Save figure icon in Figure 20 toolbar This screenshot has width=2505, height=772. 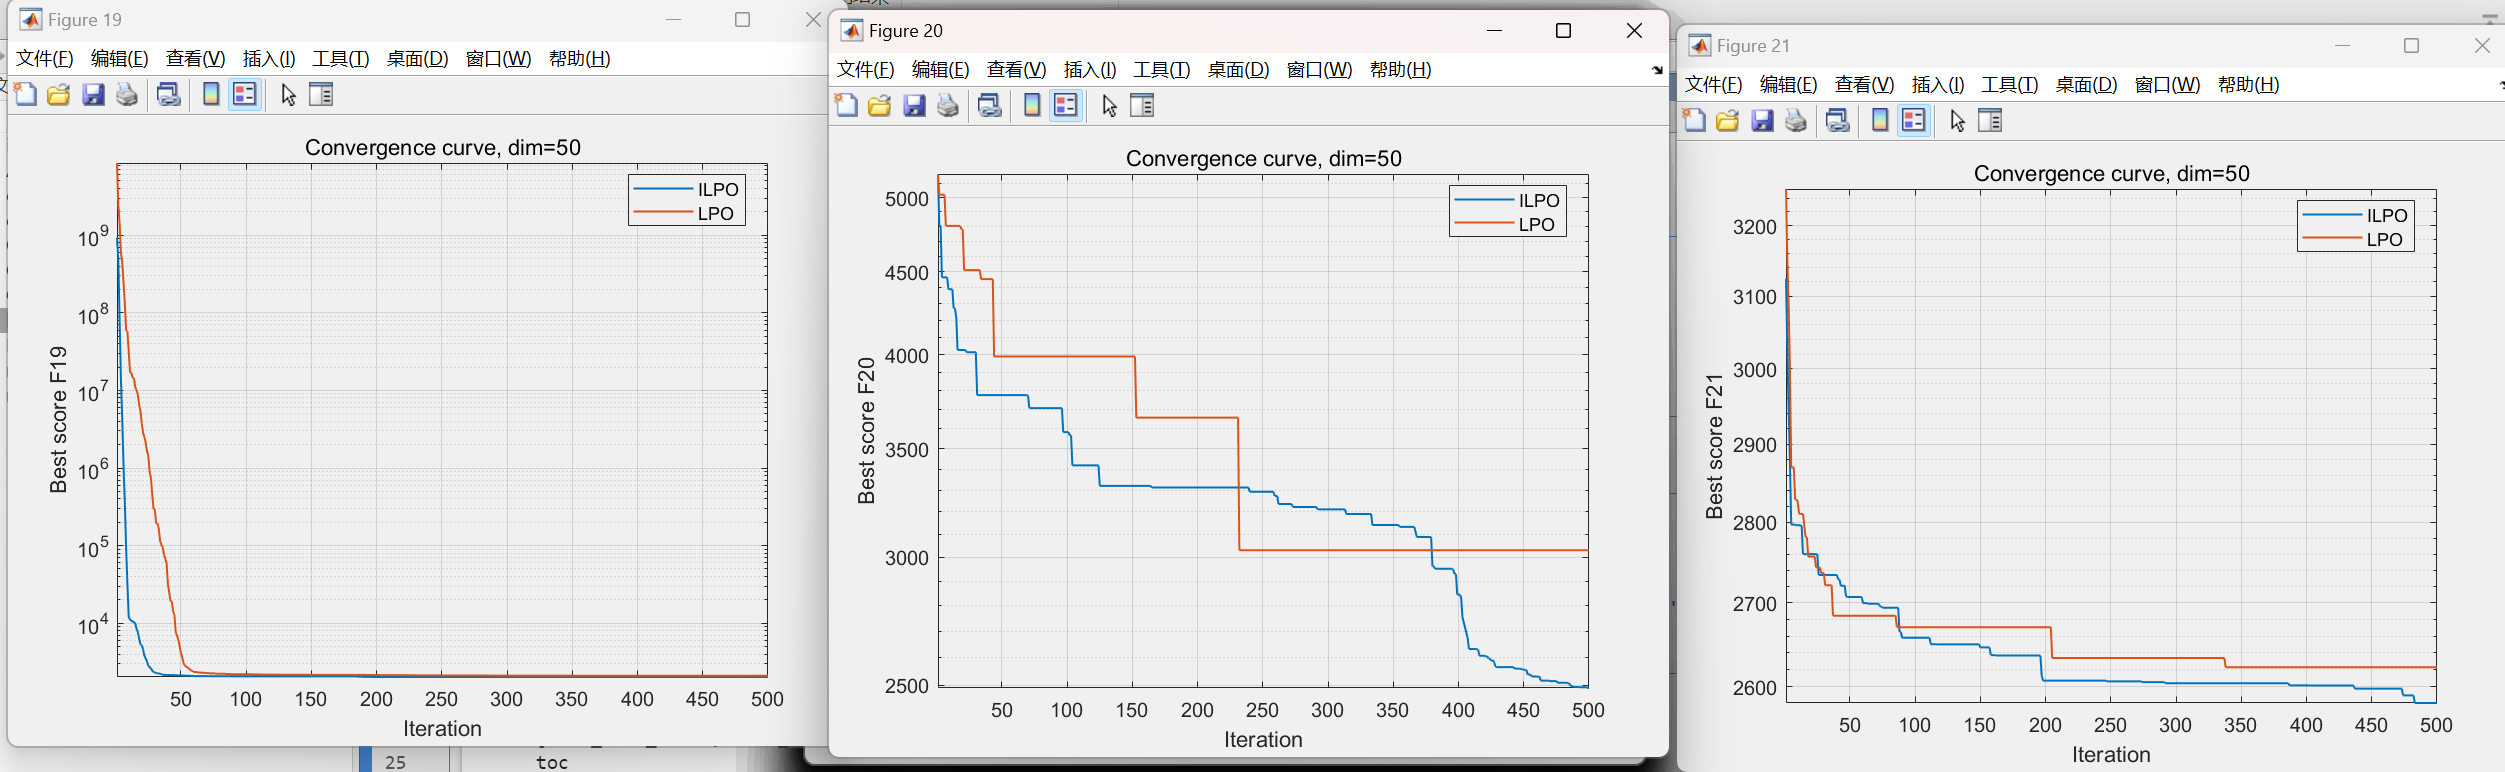pos(914,105)
